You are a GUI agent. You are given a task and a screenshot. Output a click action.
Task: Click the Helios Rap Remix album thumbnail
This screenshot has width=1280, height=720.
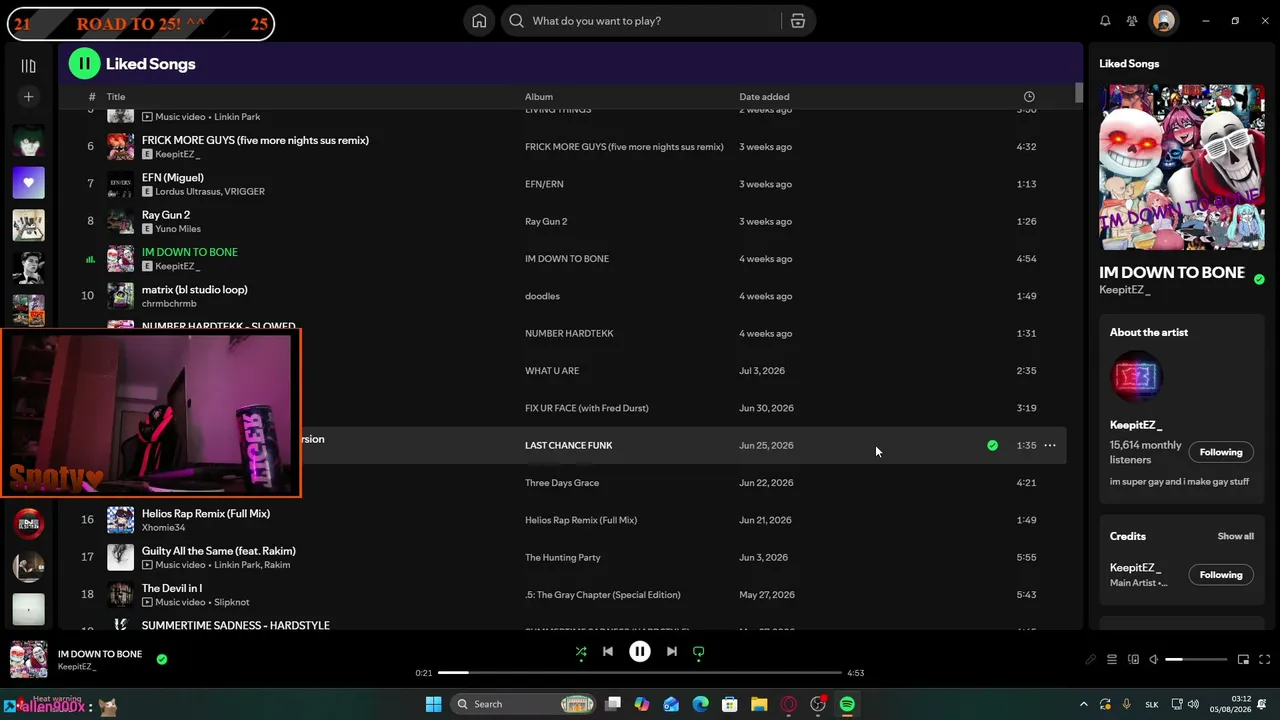pos(120,520)
